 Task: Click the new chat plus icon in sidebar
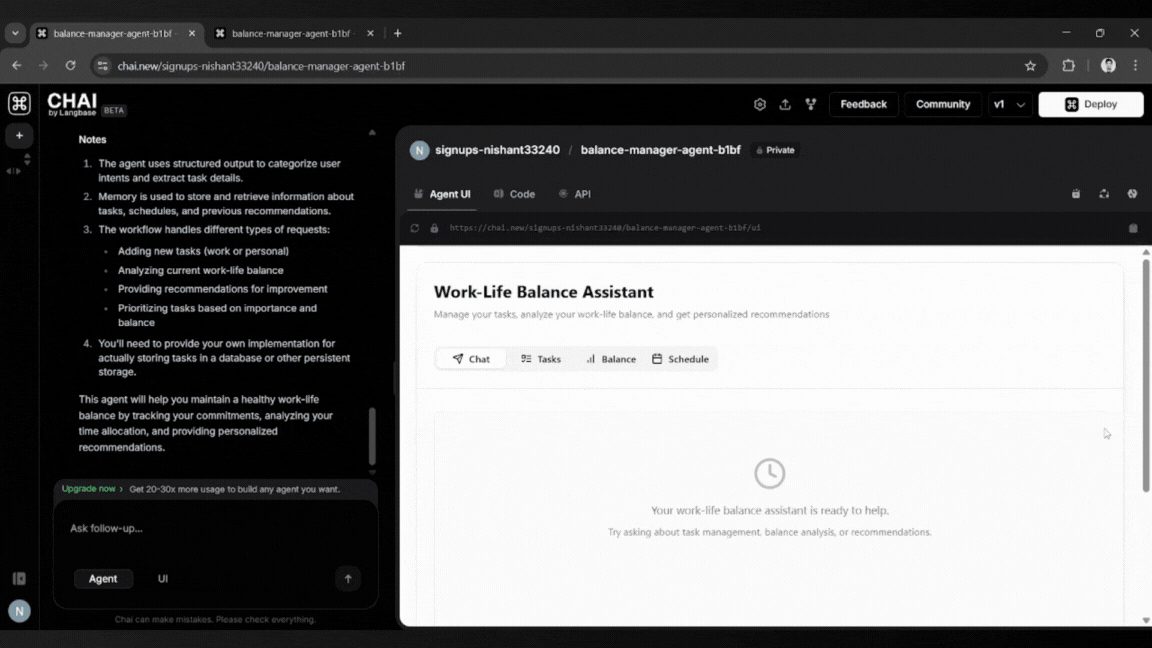(x=19, y=135)
